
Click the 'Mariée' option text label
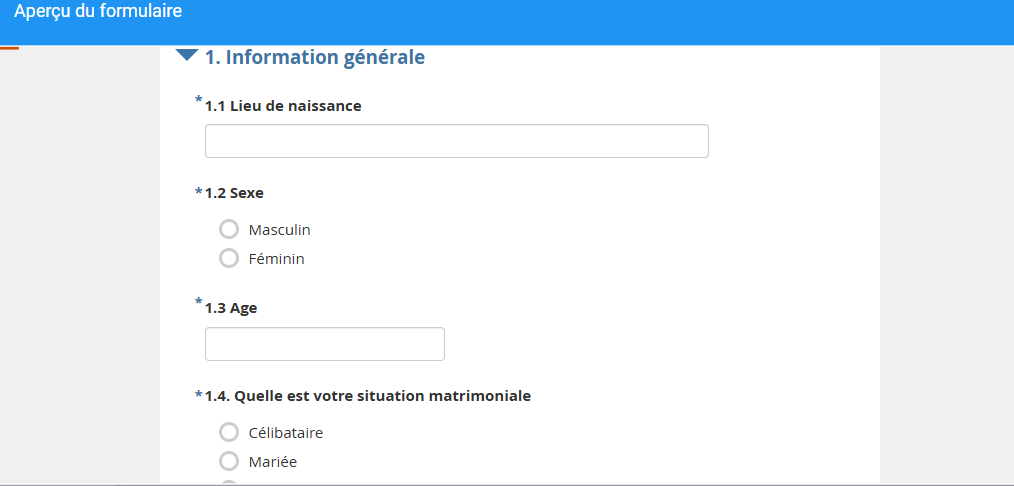tap(273, 461)
